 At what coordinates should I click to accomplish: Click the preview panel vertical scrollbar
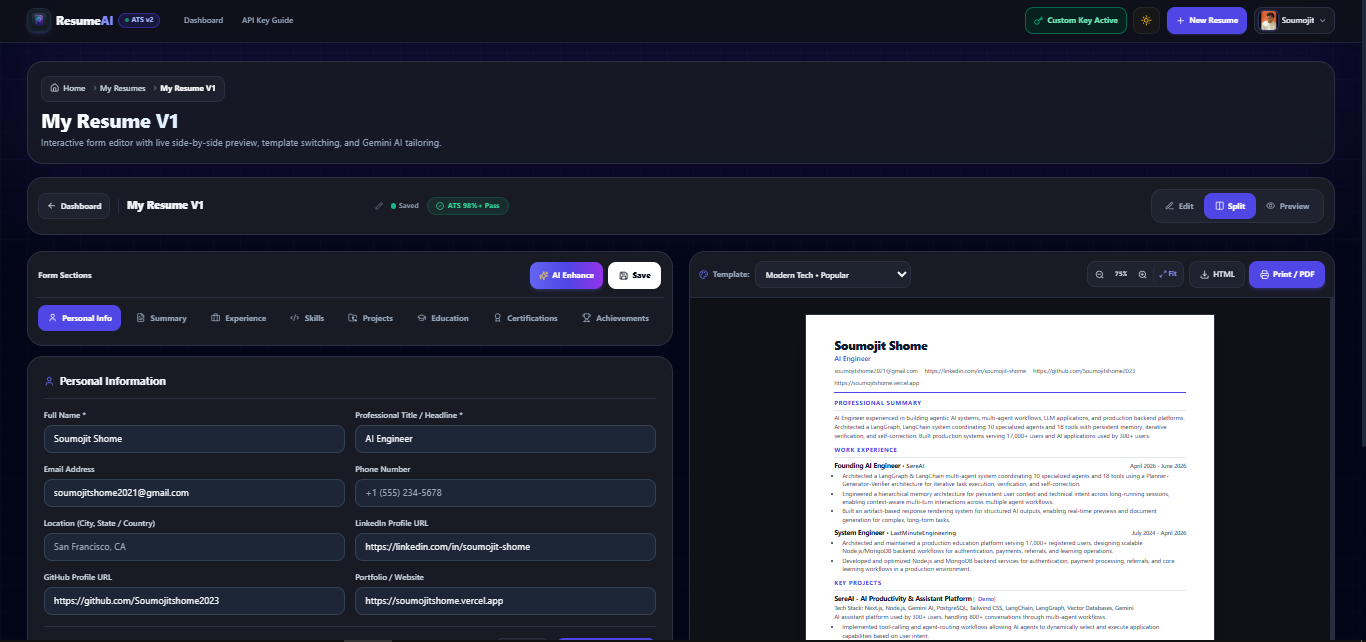pos(1331,470)
